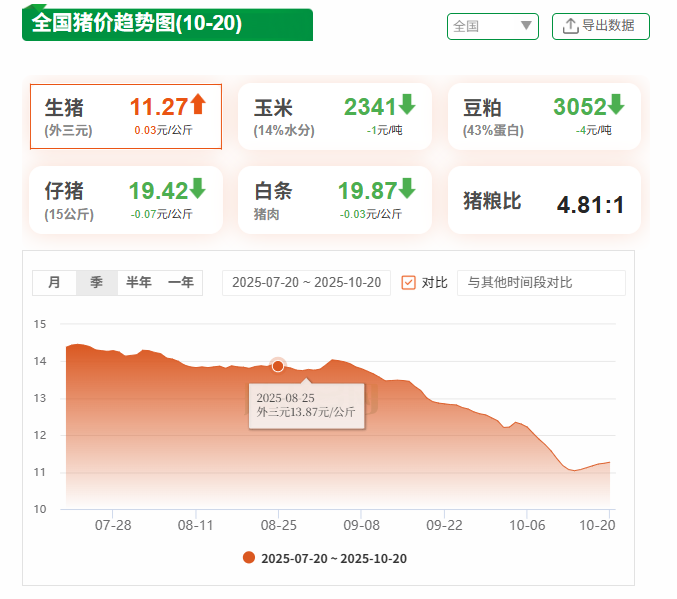The image size is (677, 599).
Task: Toggle the 2025-07-20 ~ 2025-10-20 legend series label
Action: pyautogui.click(x=333, y=558)
